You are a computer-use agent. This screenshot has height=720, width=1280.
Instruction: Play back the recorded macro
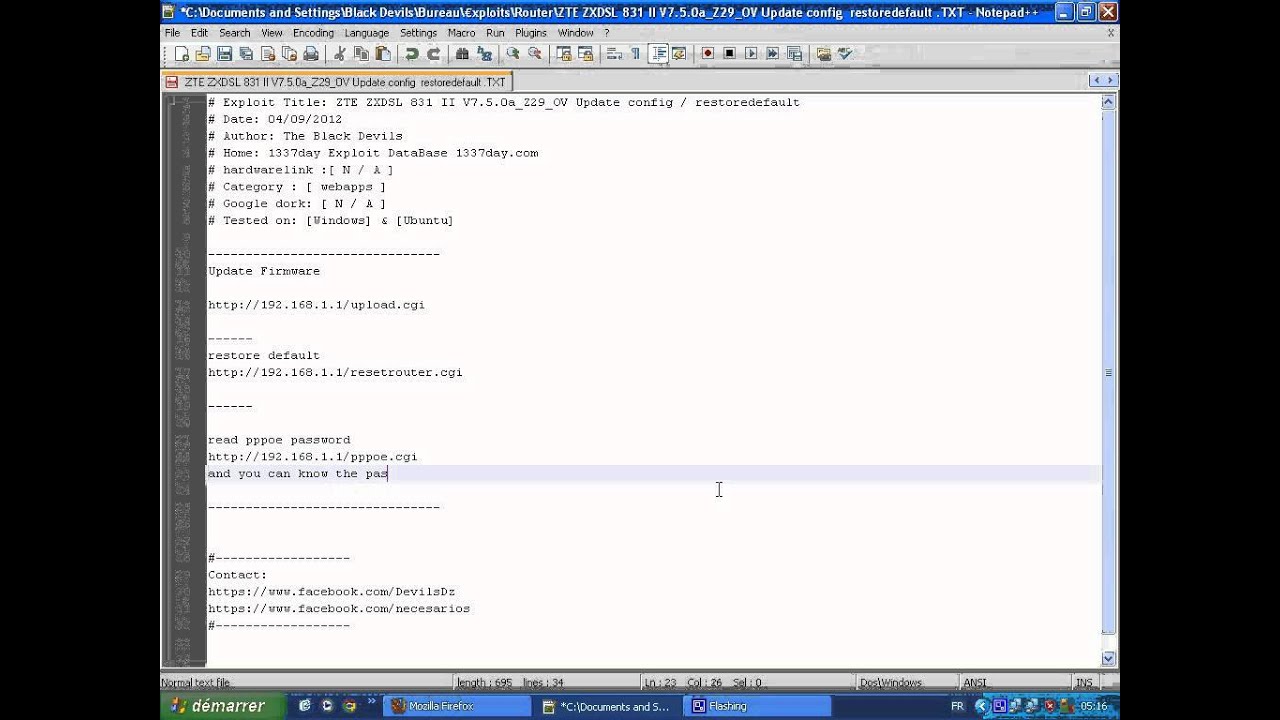751,54
